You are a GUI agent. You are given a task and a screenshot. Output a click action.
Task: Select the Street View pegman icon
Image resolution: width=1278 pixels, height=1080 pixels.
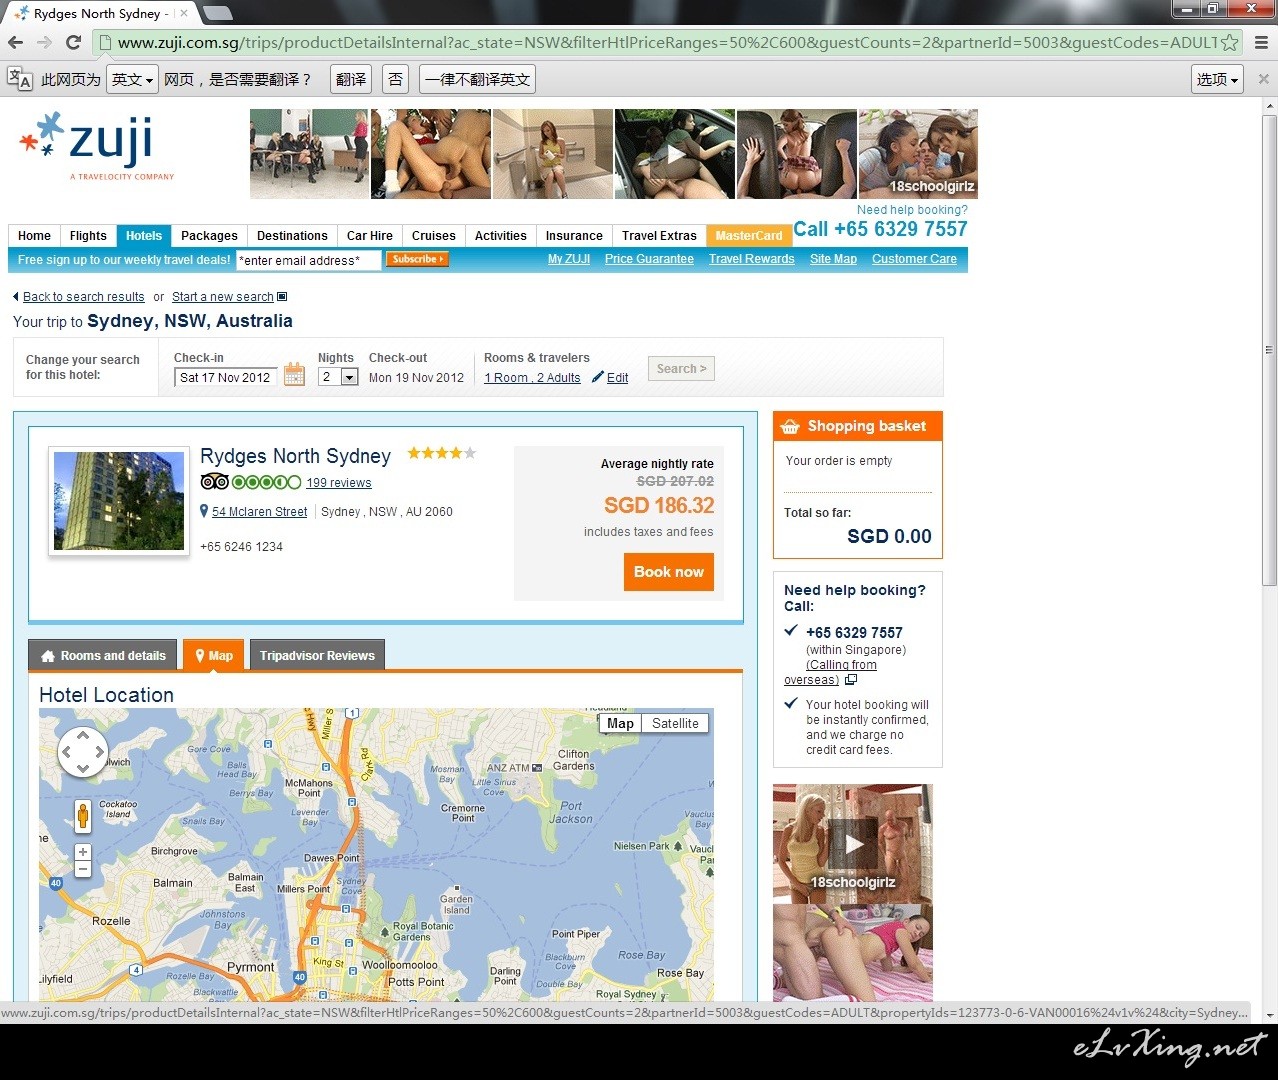pyautogui.click(x=83, y=816)
